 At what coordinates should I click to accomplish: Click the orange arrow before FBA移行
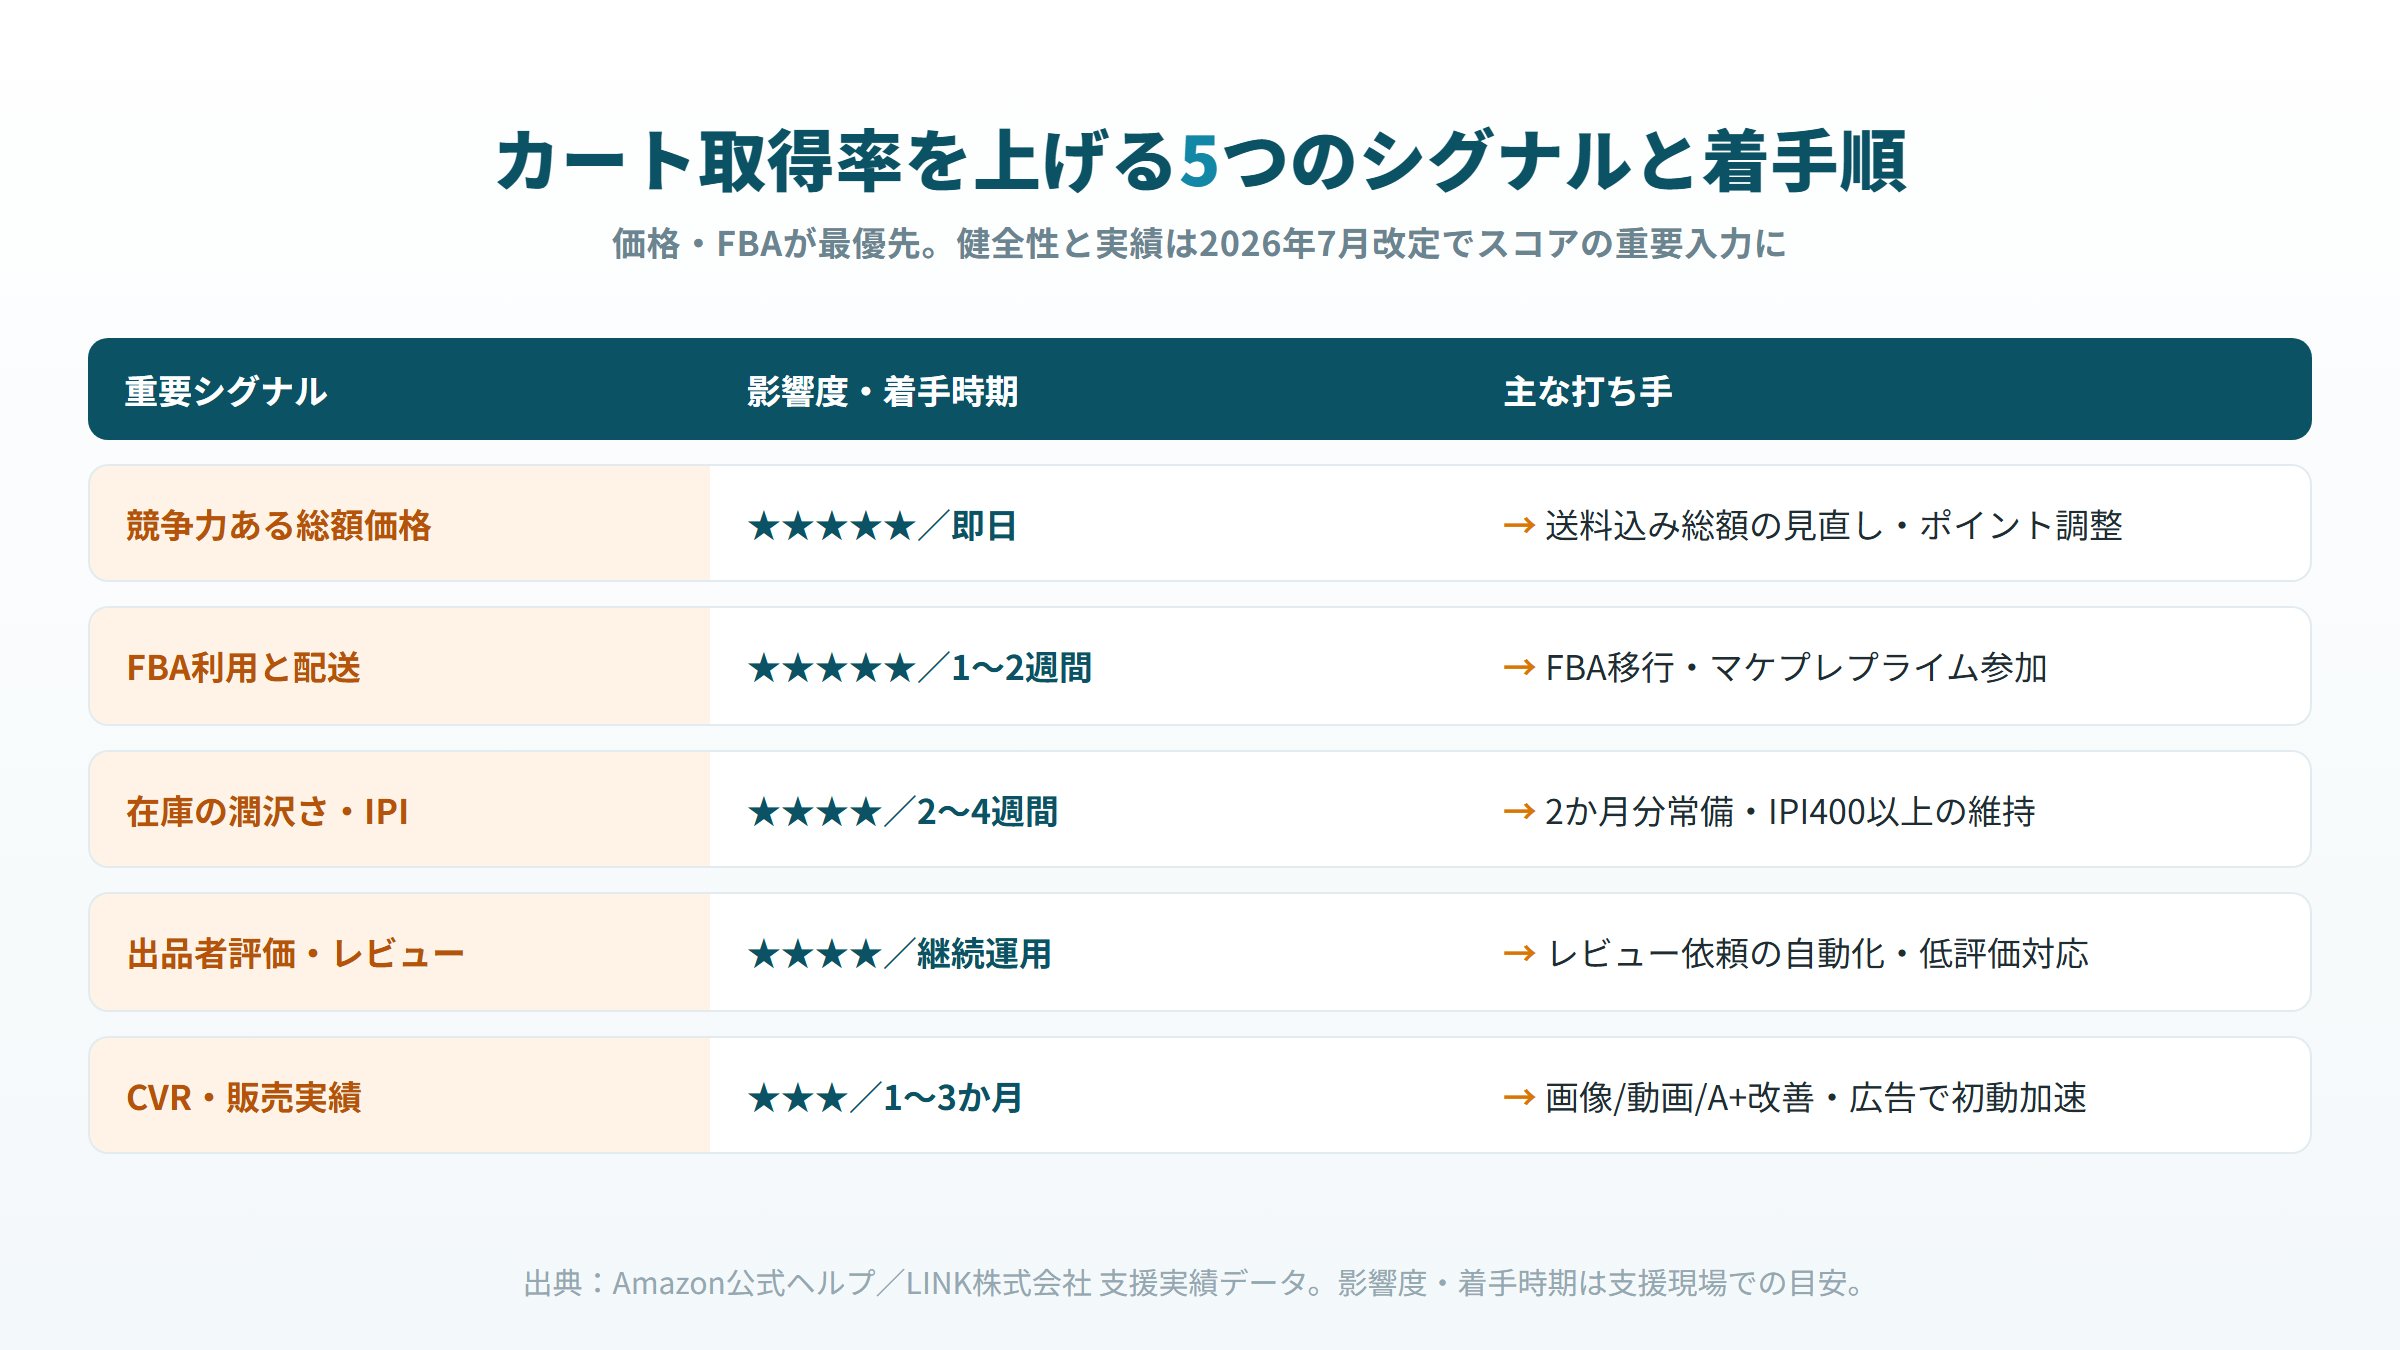coord(1519,667)
